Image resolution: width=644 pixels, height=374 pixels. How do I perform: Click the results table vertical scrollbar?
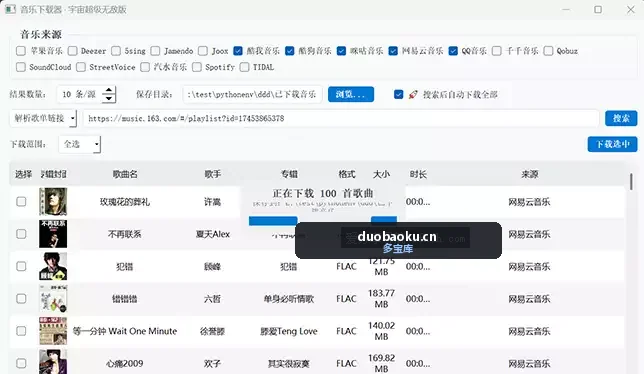pos(631,181)
